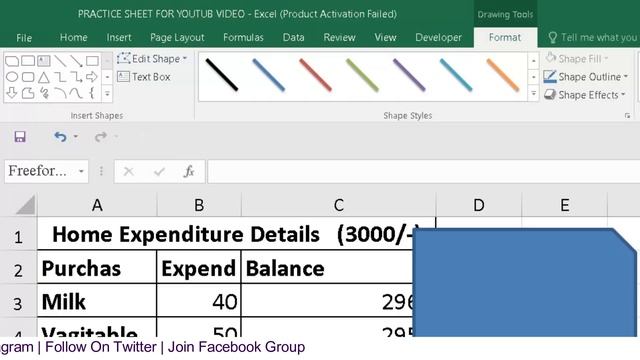Viewport: 640px width, 360px height.
Task: Choose the elbow arrow connector shape
Action: 76,77
